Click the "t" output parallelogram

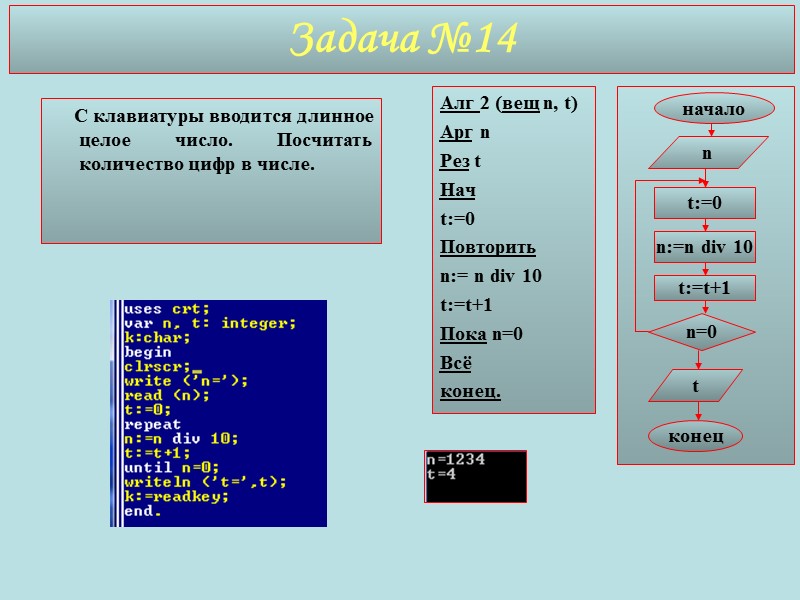click(x=697, y=387)
